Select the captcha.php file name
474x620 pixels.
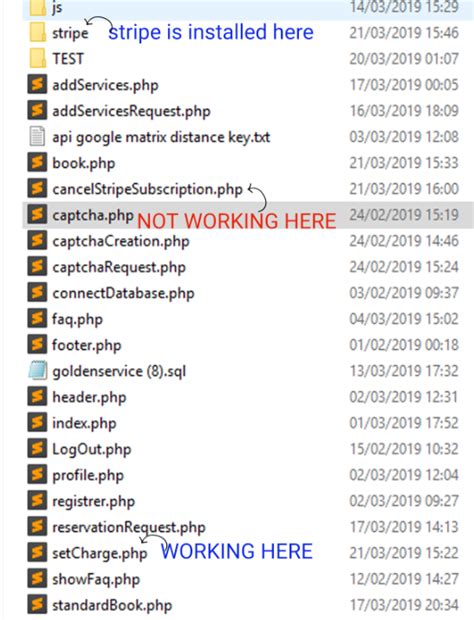(x=93, y=215)
